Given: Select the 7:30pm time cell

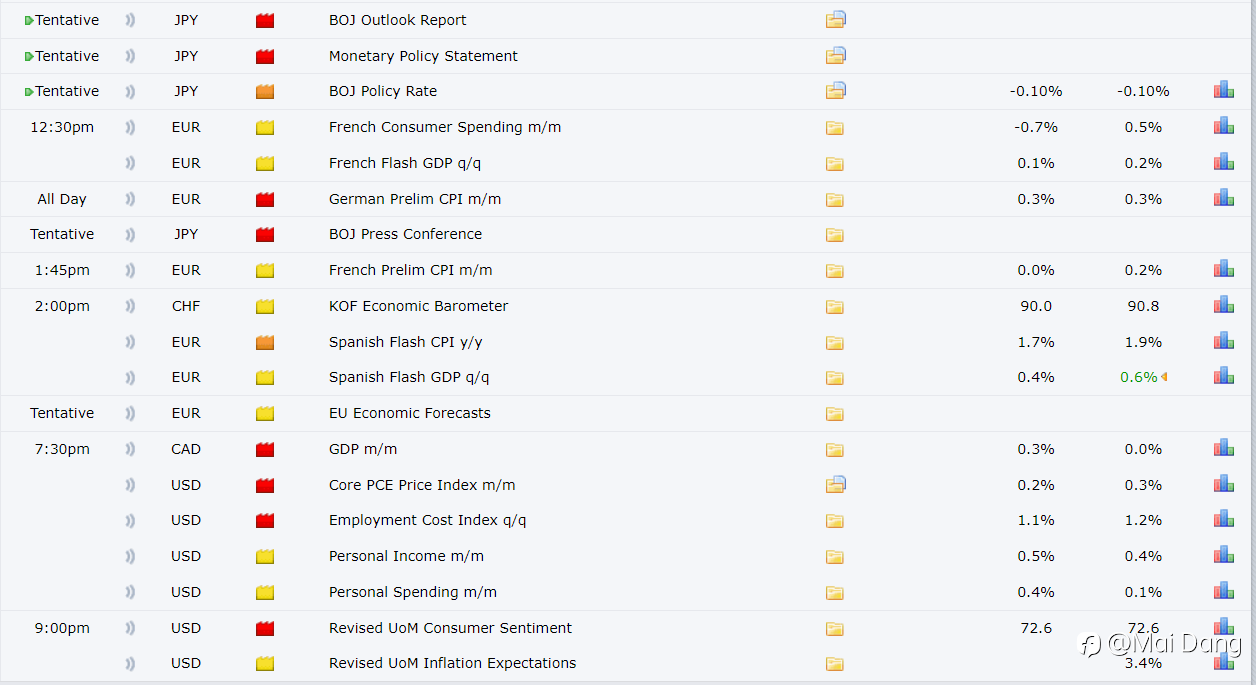Looking at the screenshot, I should (x=62, y=449).
